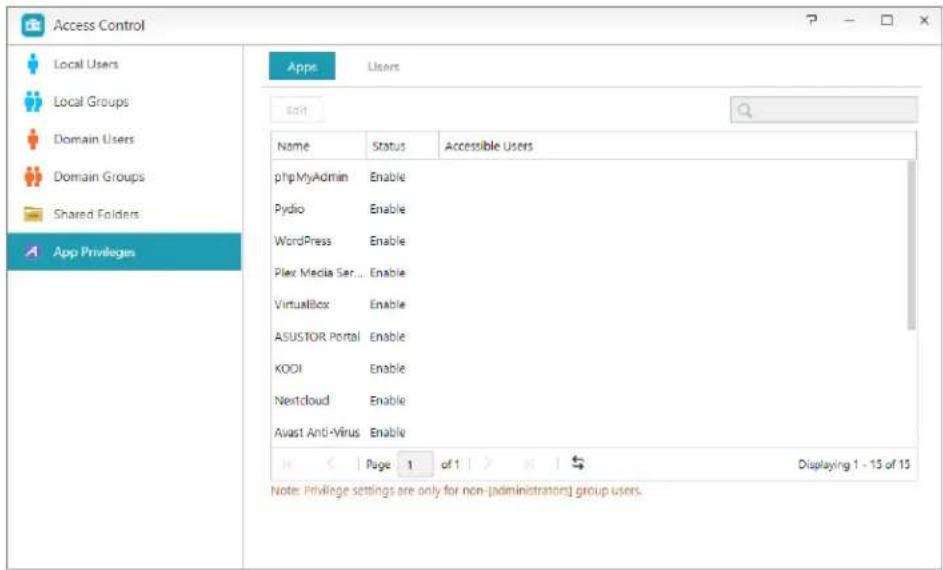Select the Avast Anti-Virus row
This screenshot has height=570, width=943.
pyautogui.click(x=589, y=432)
